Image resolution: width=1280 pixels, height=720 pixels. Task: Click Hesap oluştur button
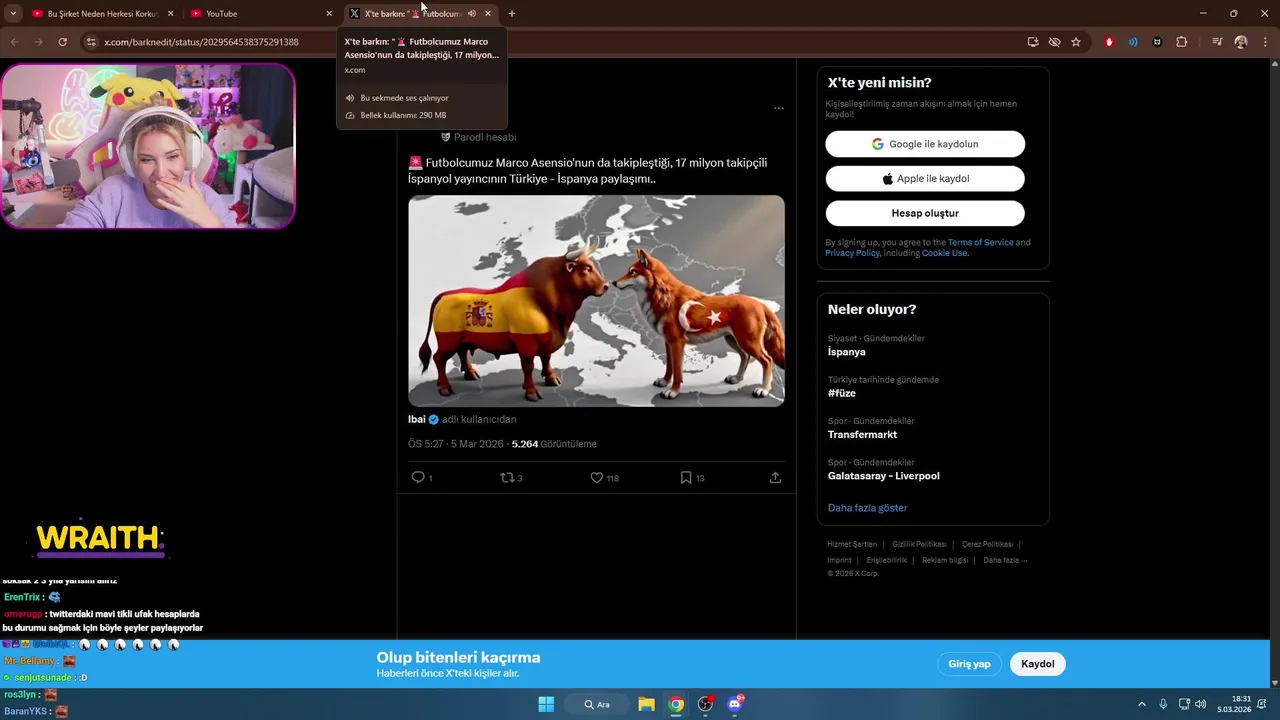(x=925, y=213)
